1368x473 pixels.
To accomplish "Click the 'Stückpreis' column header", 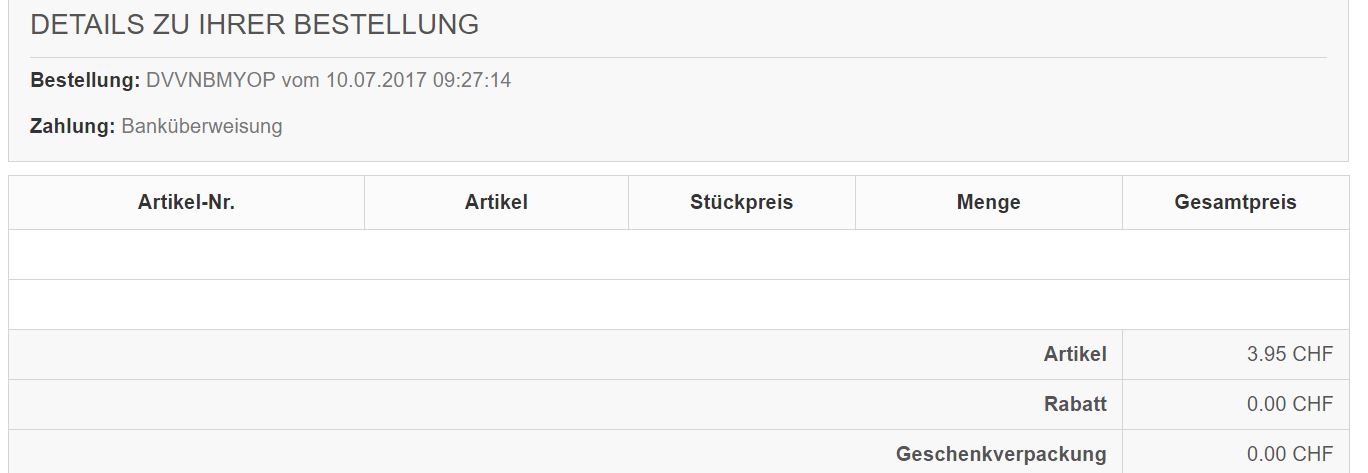I will [x=741, y=202].
